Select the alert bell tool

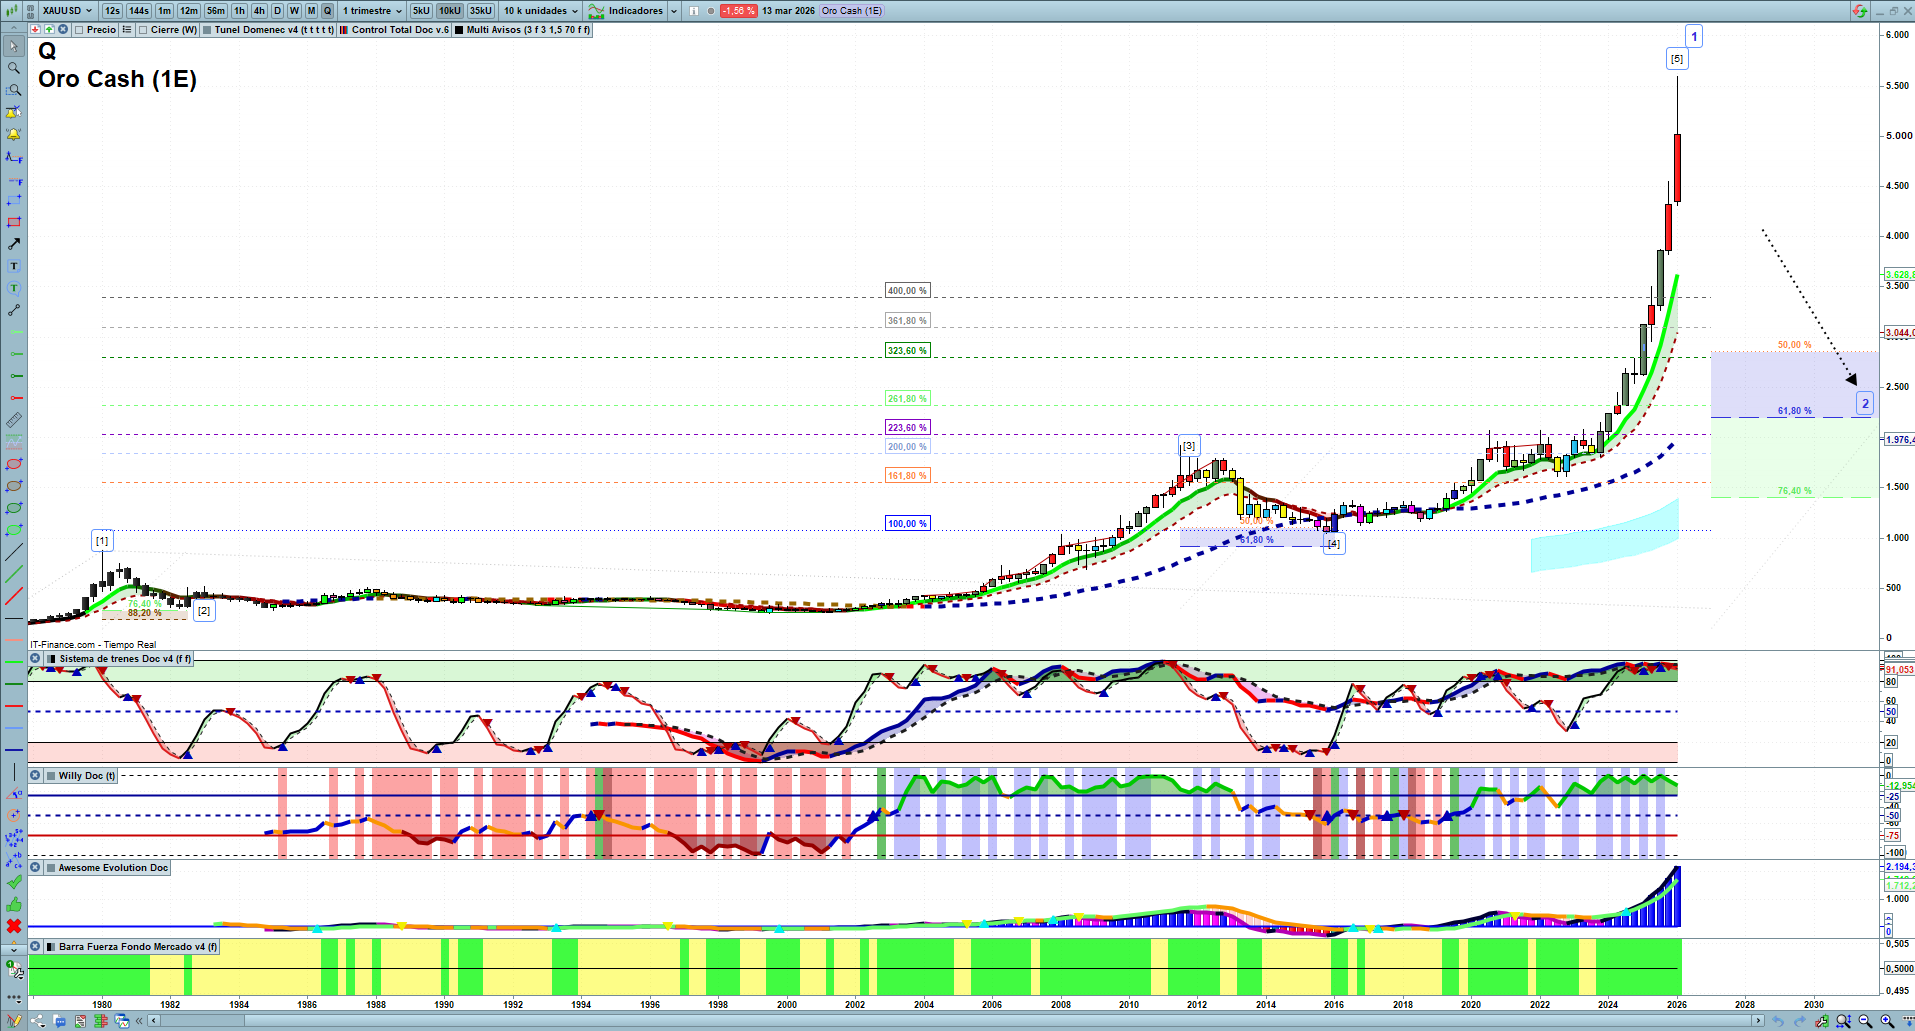coord(14,134)
